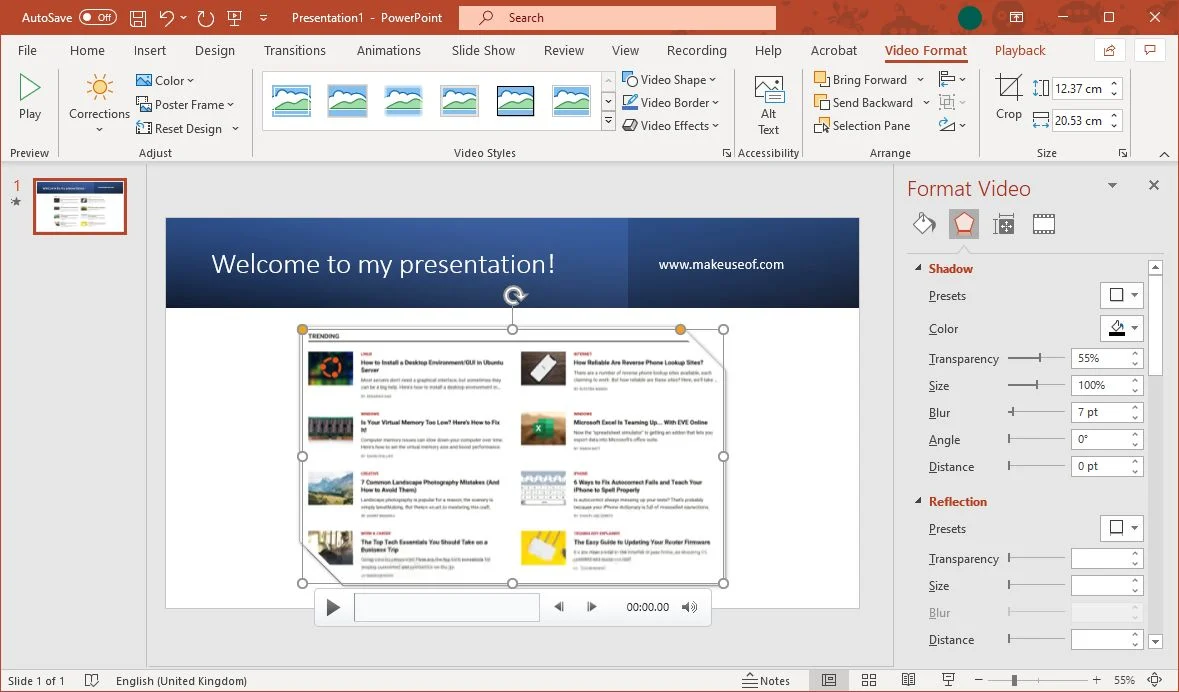Open the Video Shape dropdown
Viewport: 1179px width, 692px height.
coord(669,80)
